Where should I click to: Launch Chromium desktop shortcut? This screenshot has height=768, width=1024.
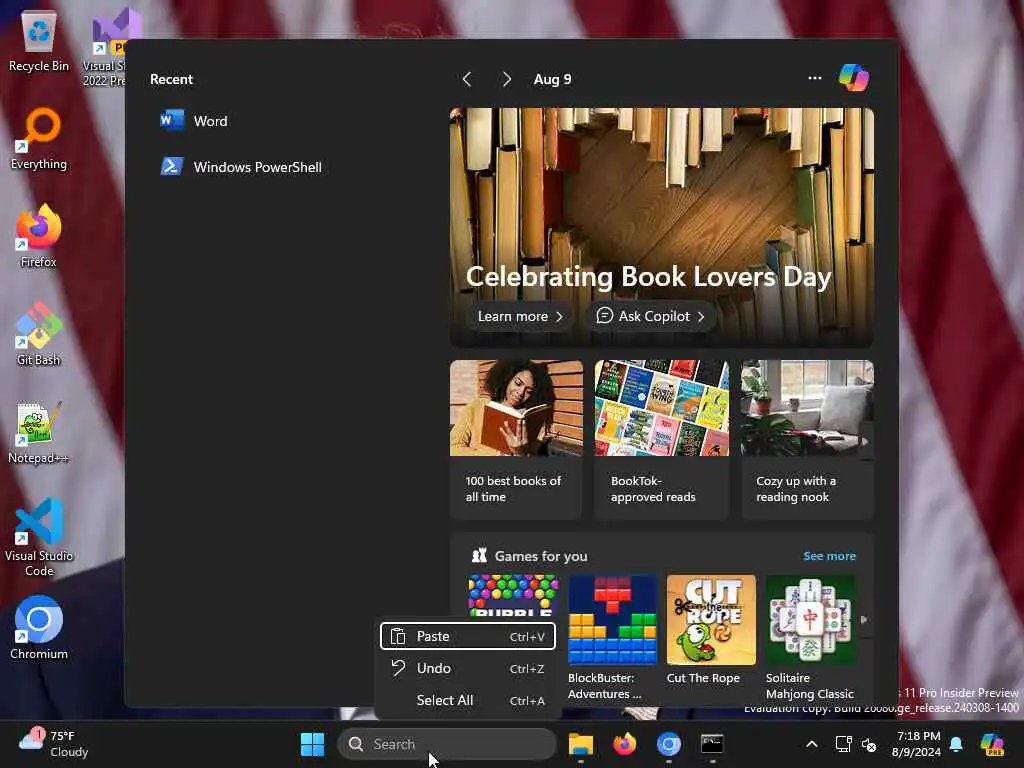[x=39, y=628]
